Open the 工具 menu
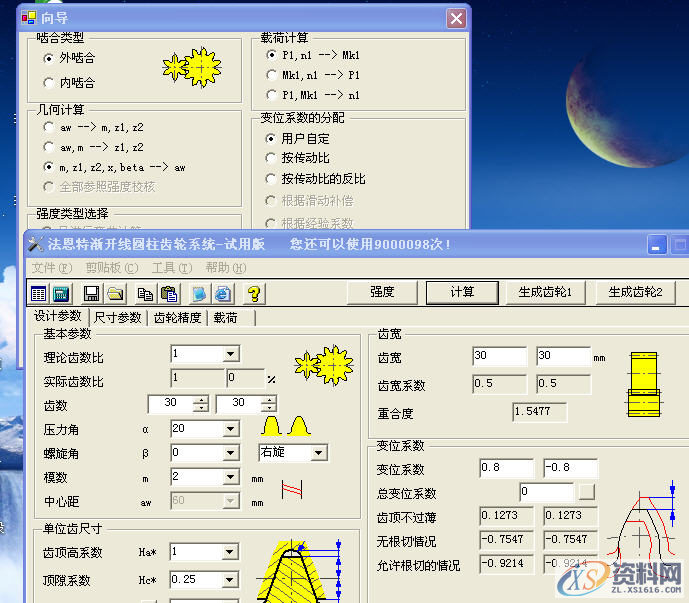Image resolution: width=689 pixels, height=603 pixels. [172, 268]
